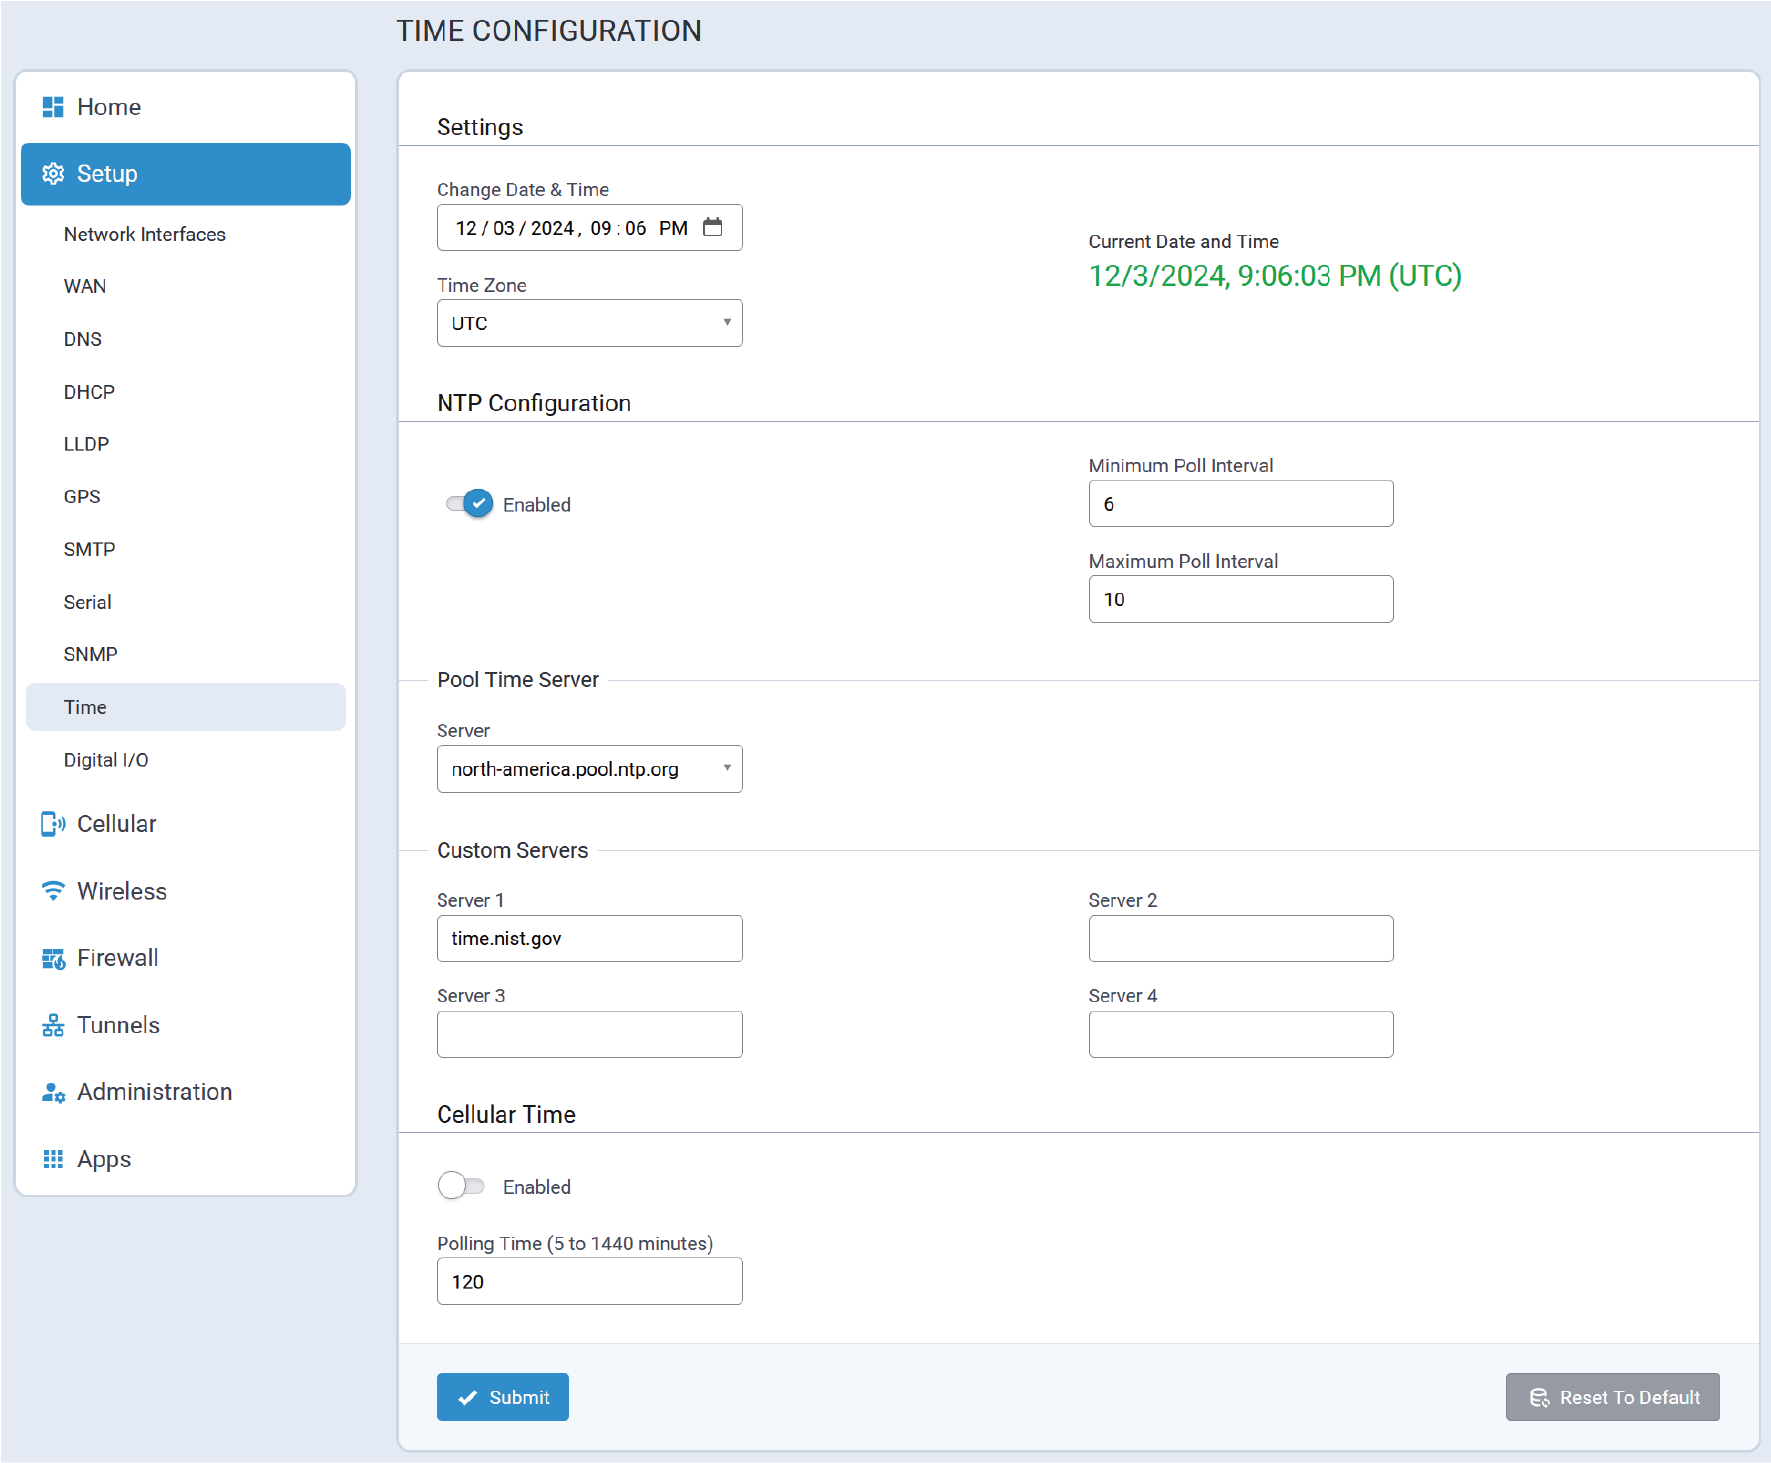Click the Firewall icon in sidebar
The image size is (1771, 1463).
tap(53, 958)
